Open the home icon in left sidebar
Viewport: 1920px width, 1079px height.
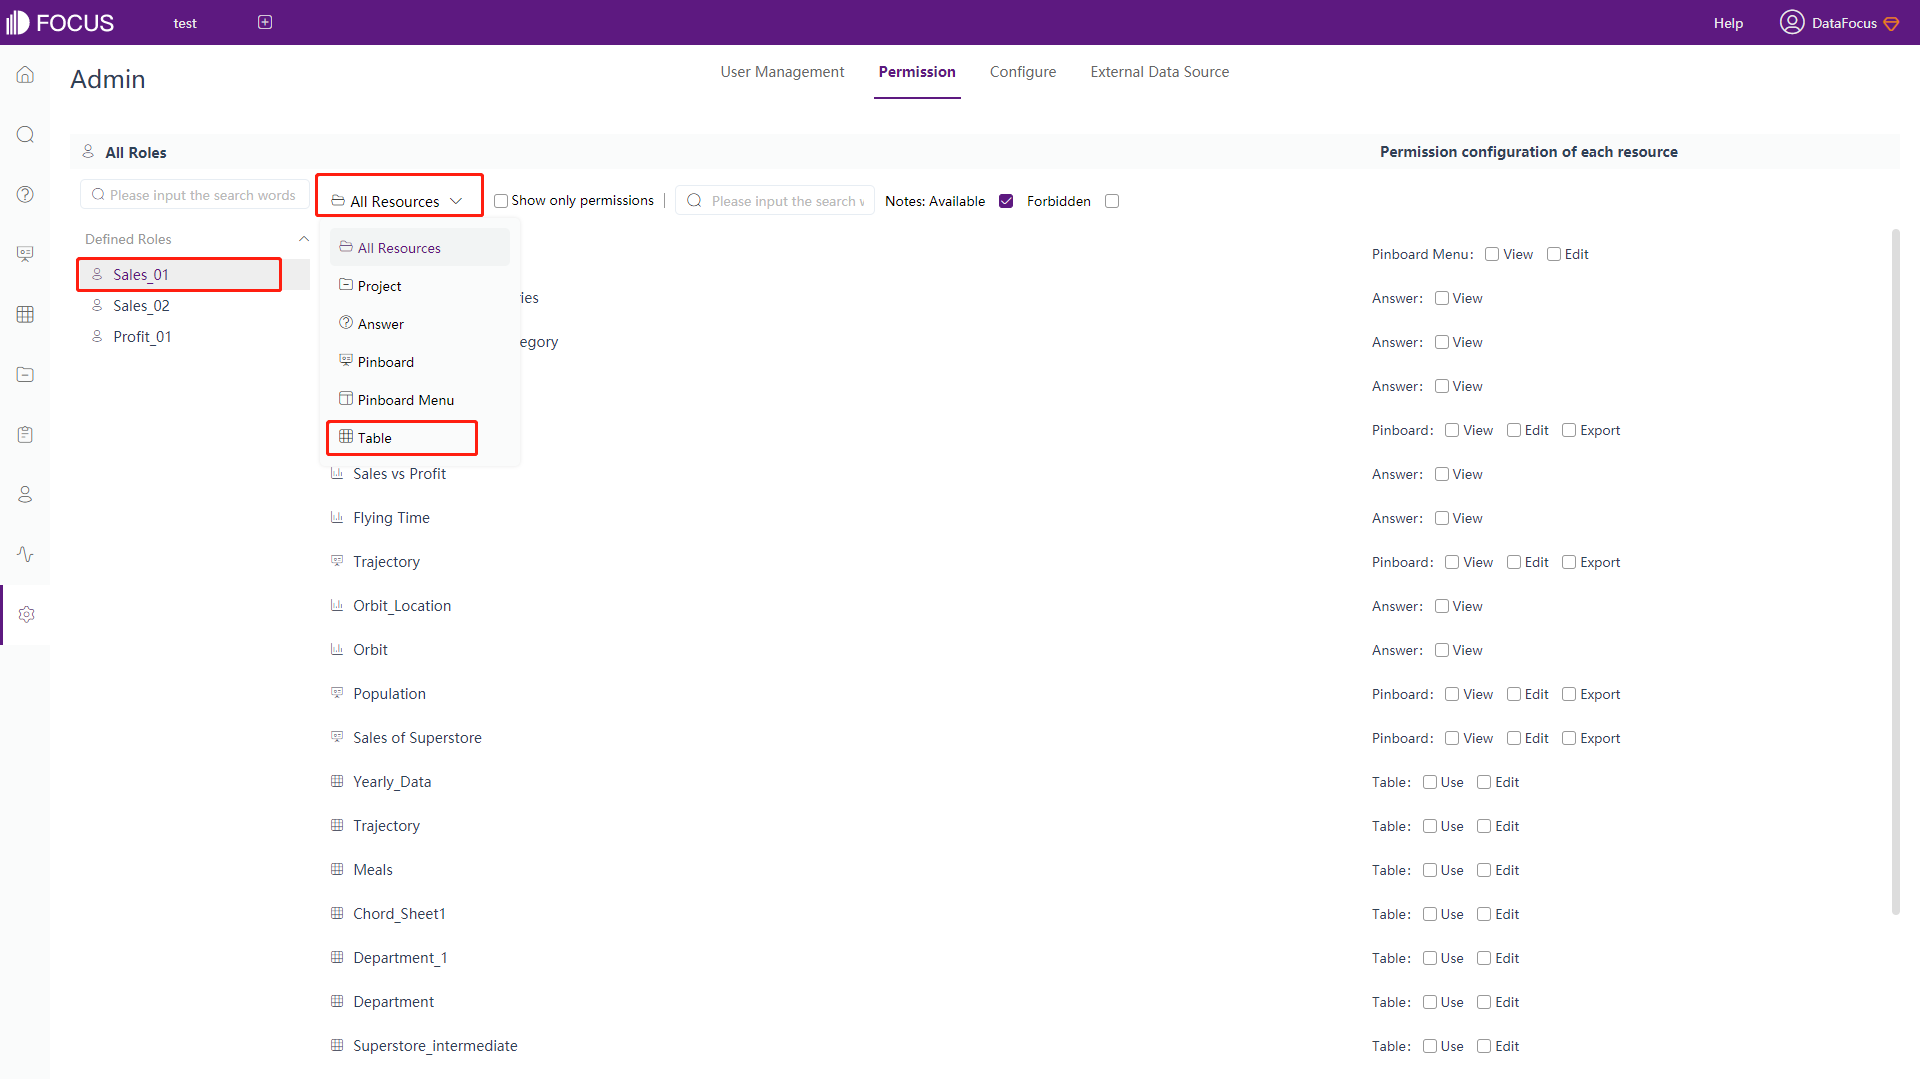click(x=25, y=75)
